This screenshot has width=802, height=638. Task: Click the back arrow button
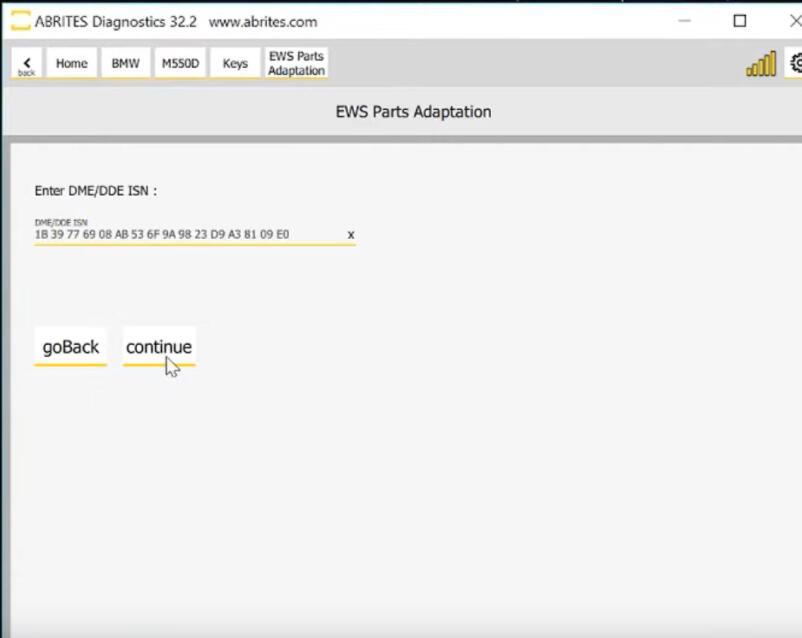click(x=26, y=64)
